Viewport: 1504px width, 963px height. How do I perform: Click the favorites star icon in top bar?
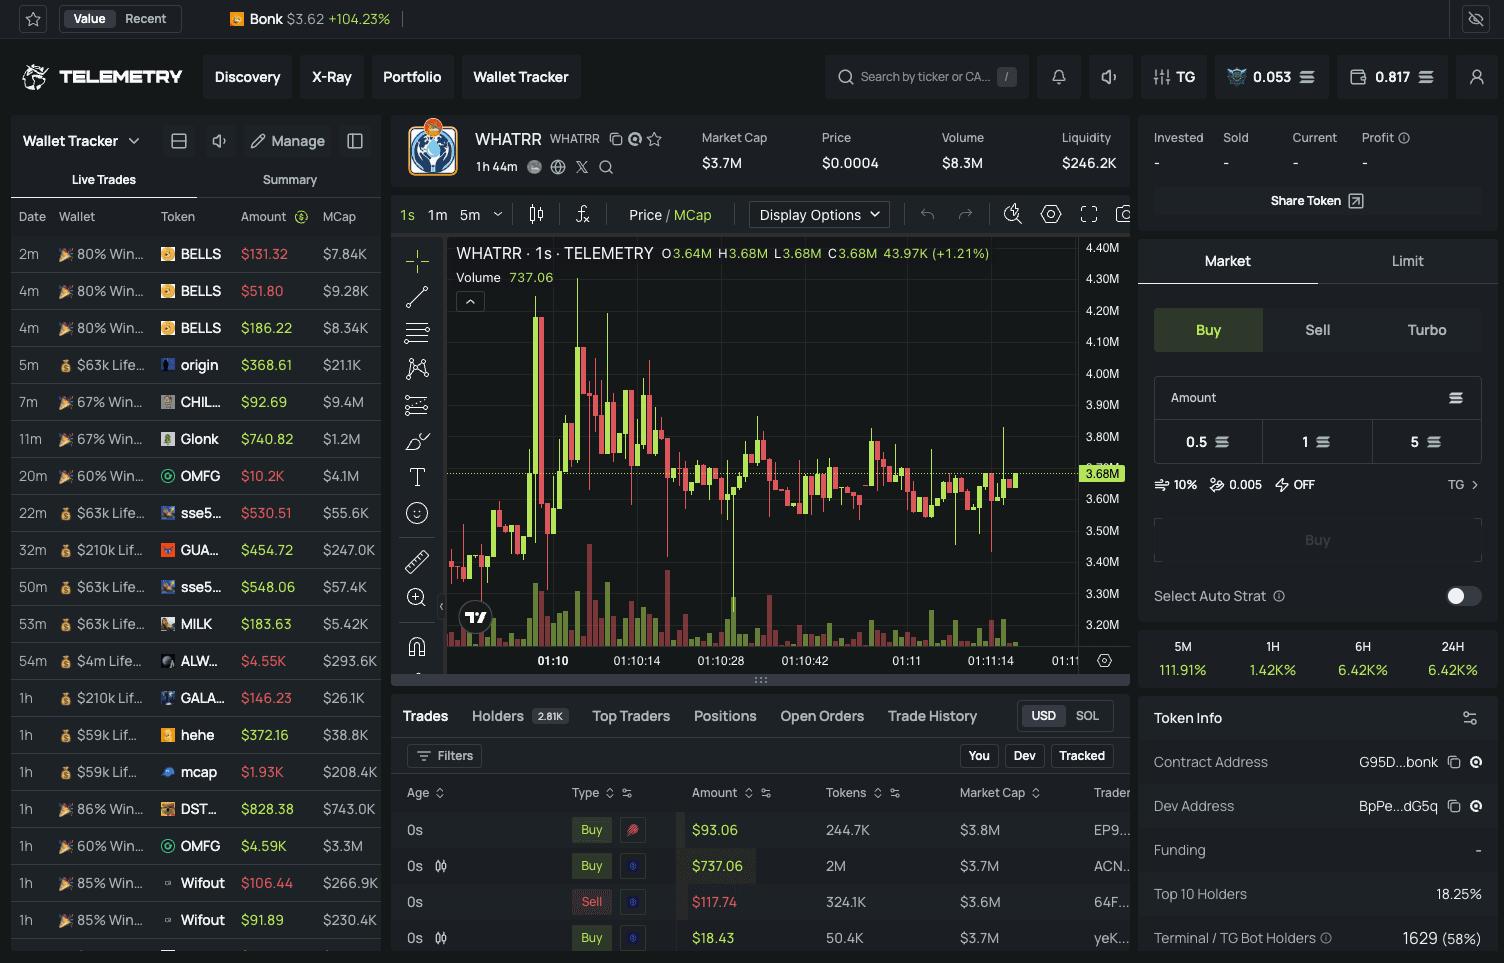pos(33,19)
